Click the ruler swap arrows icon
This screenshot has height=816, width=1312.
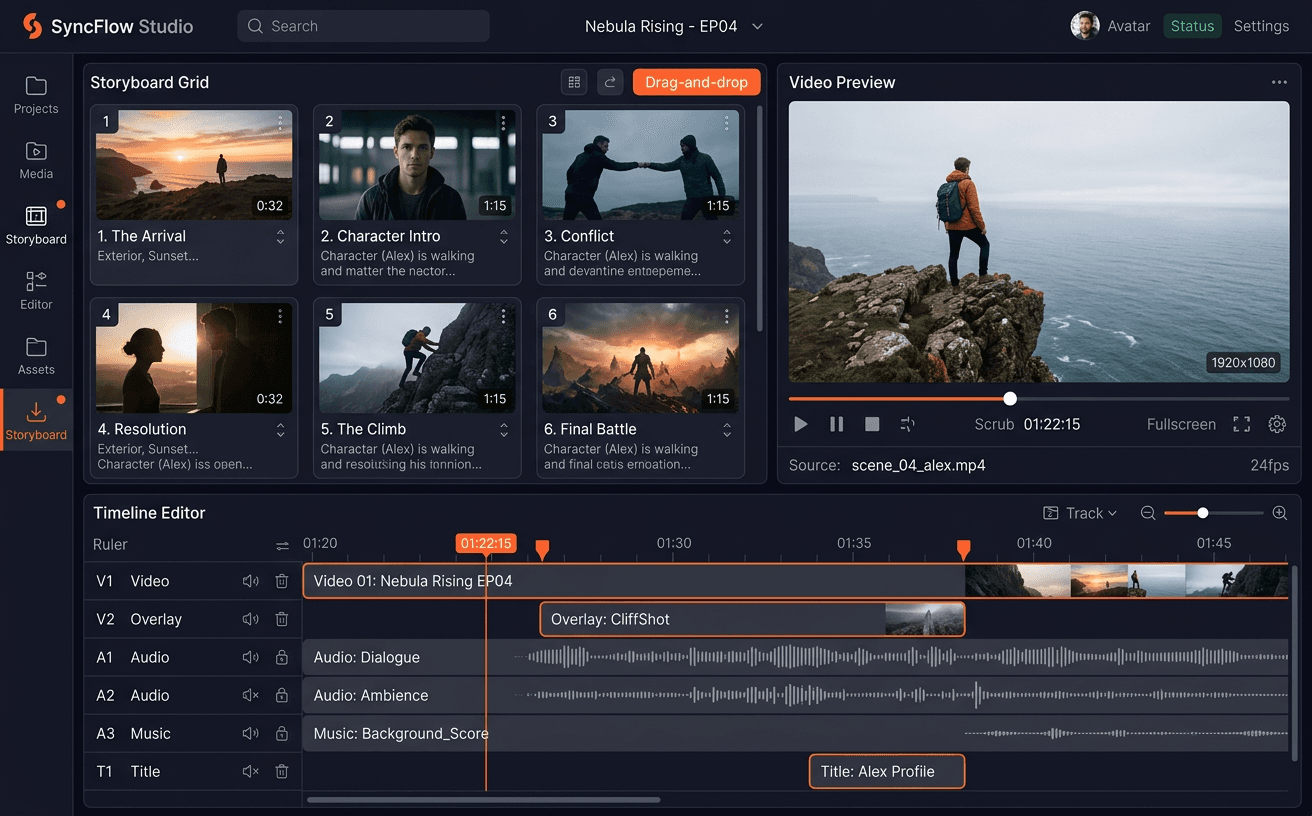click(282, 545)
